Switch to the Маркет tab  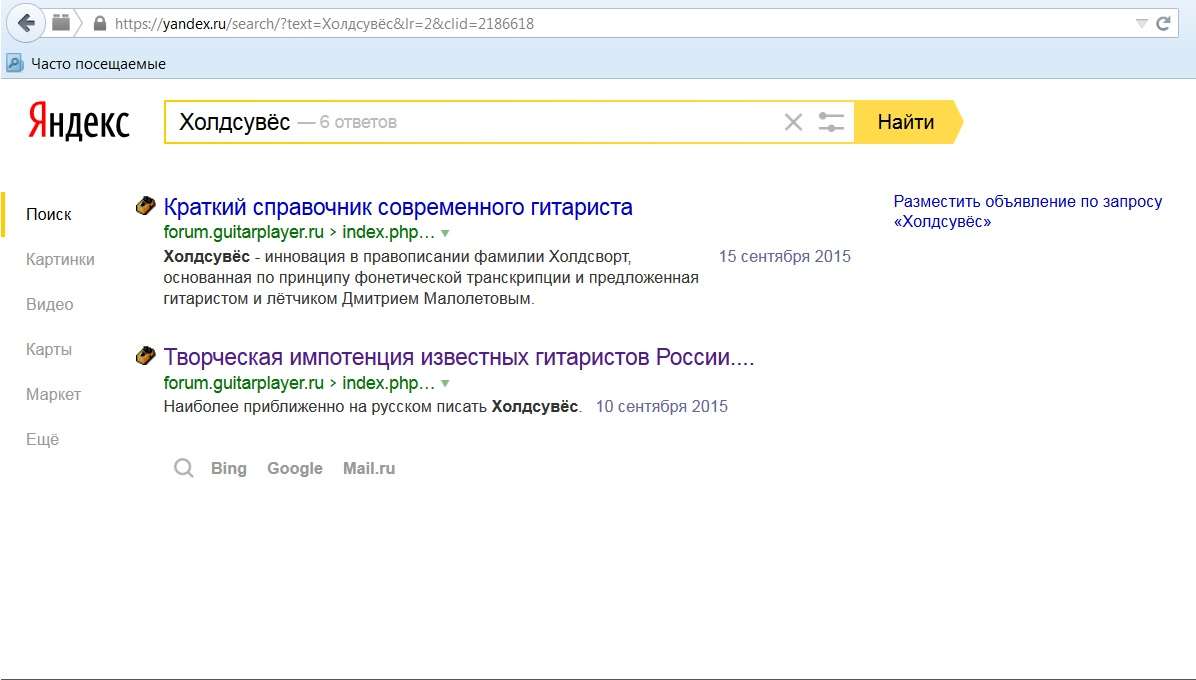coord(53,394)
